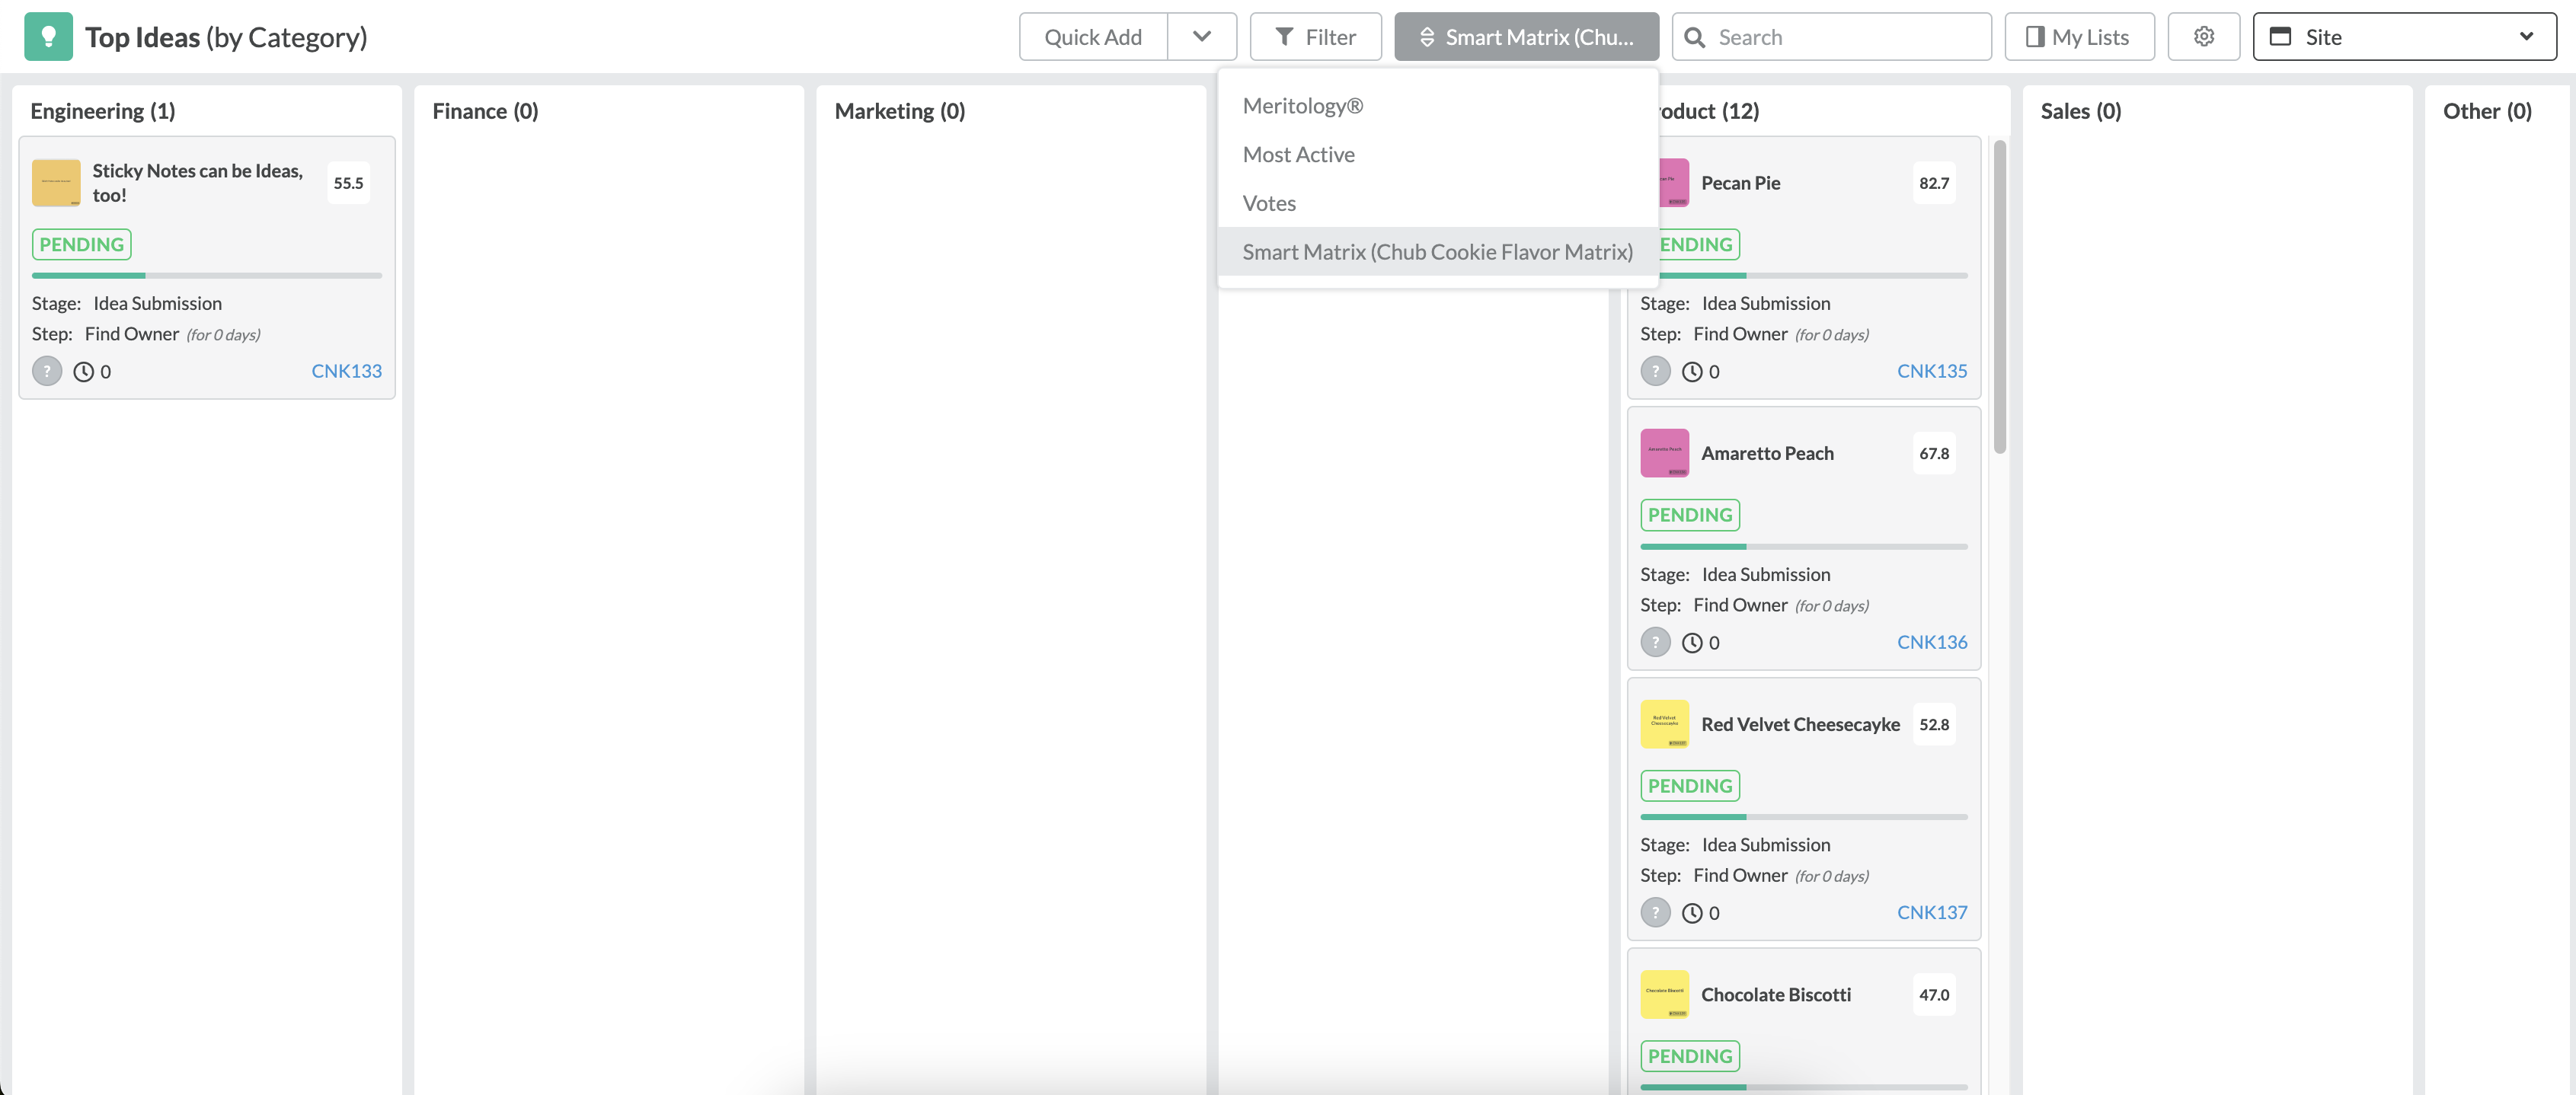This screenshot has width=2576, height=1095.
Task: Click the Amaretto Peach idea title
Action: [1767, 453]
